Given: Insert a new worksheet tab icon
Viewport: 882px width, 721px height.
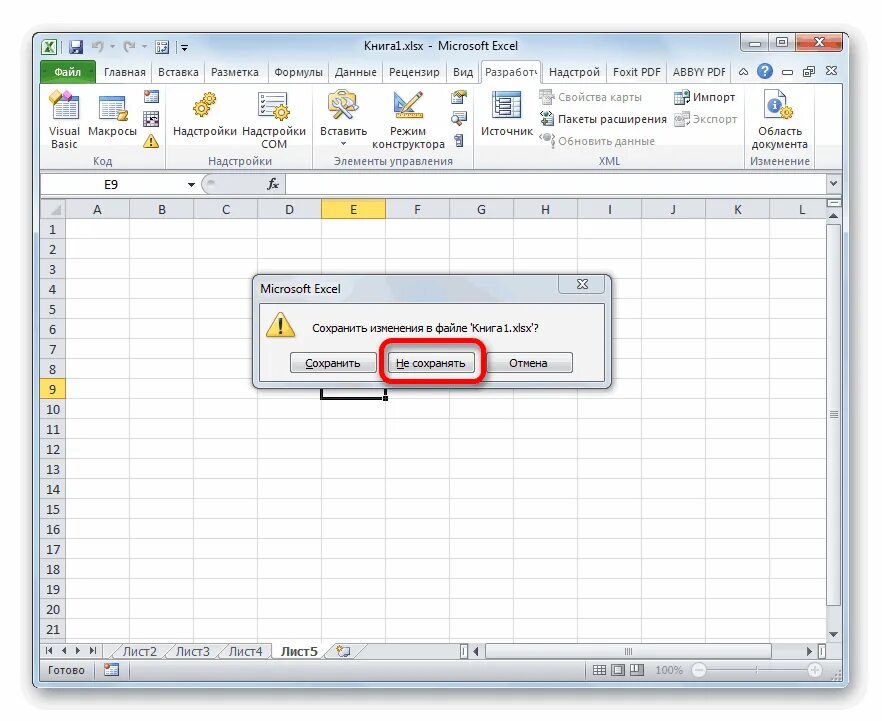Looking at the screenshot, I should [x=343, y=651].
